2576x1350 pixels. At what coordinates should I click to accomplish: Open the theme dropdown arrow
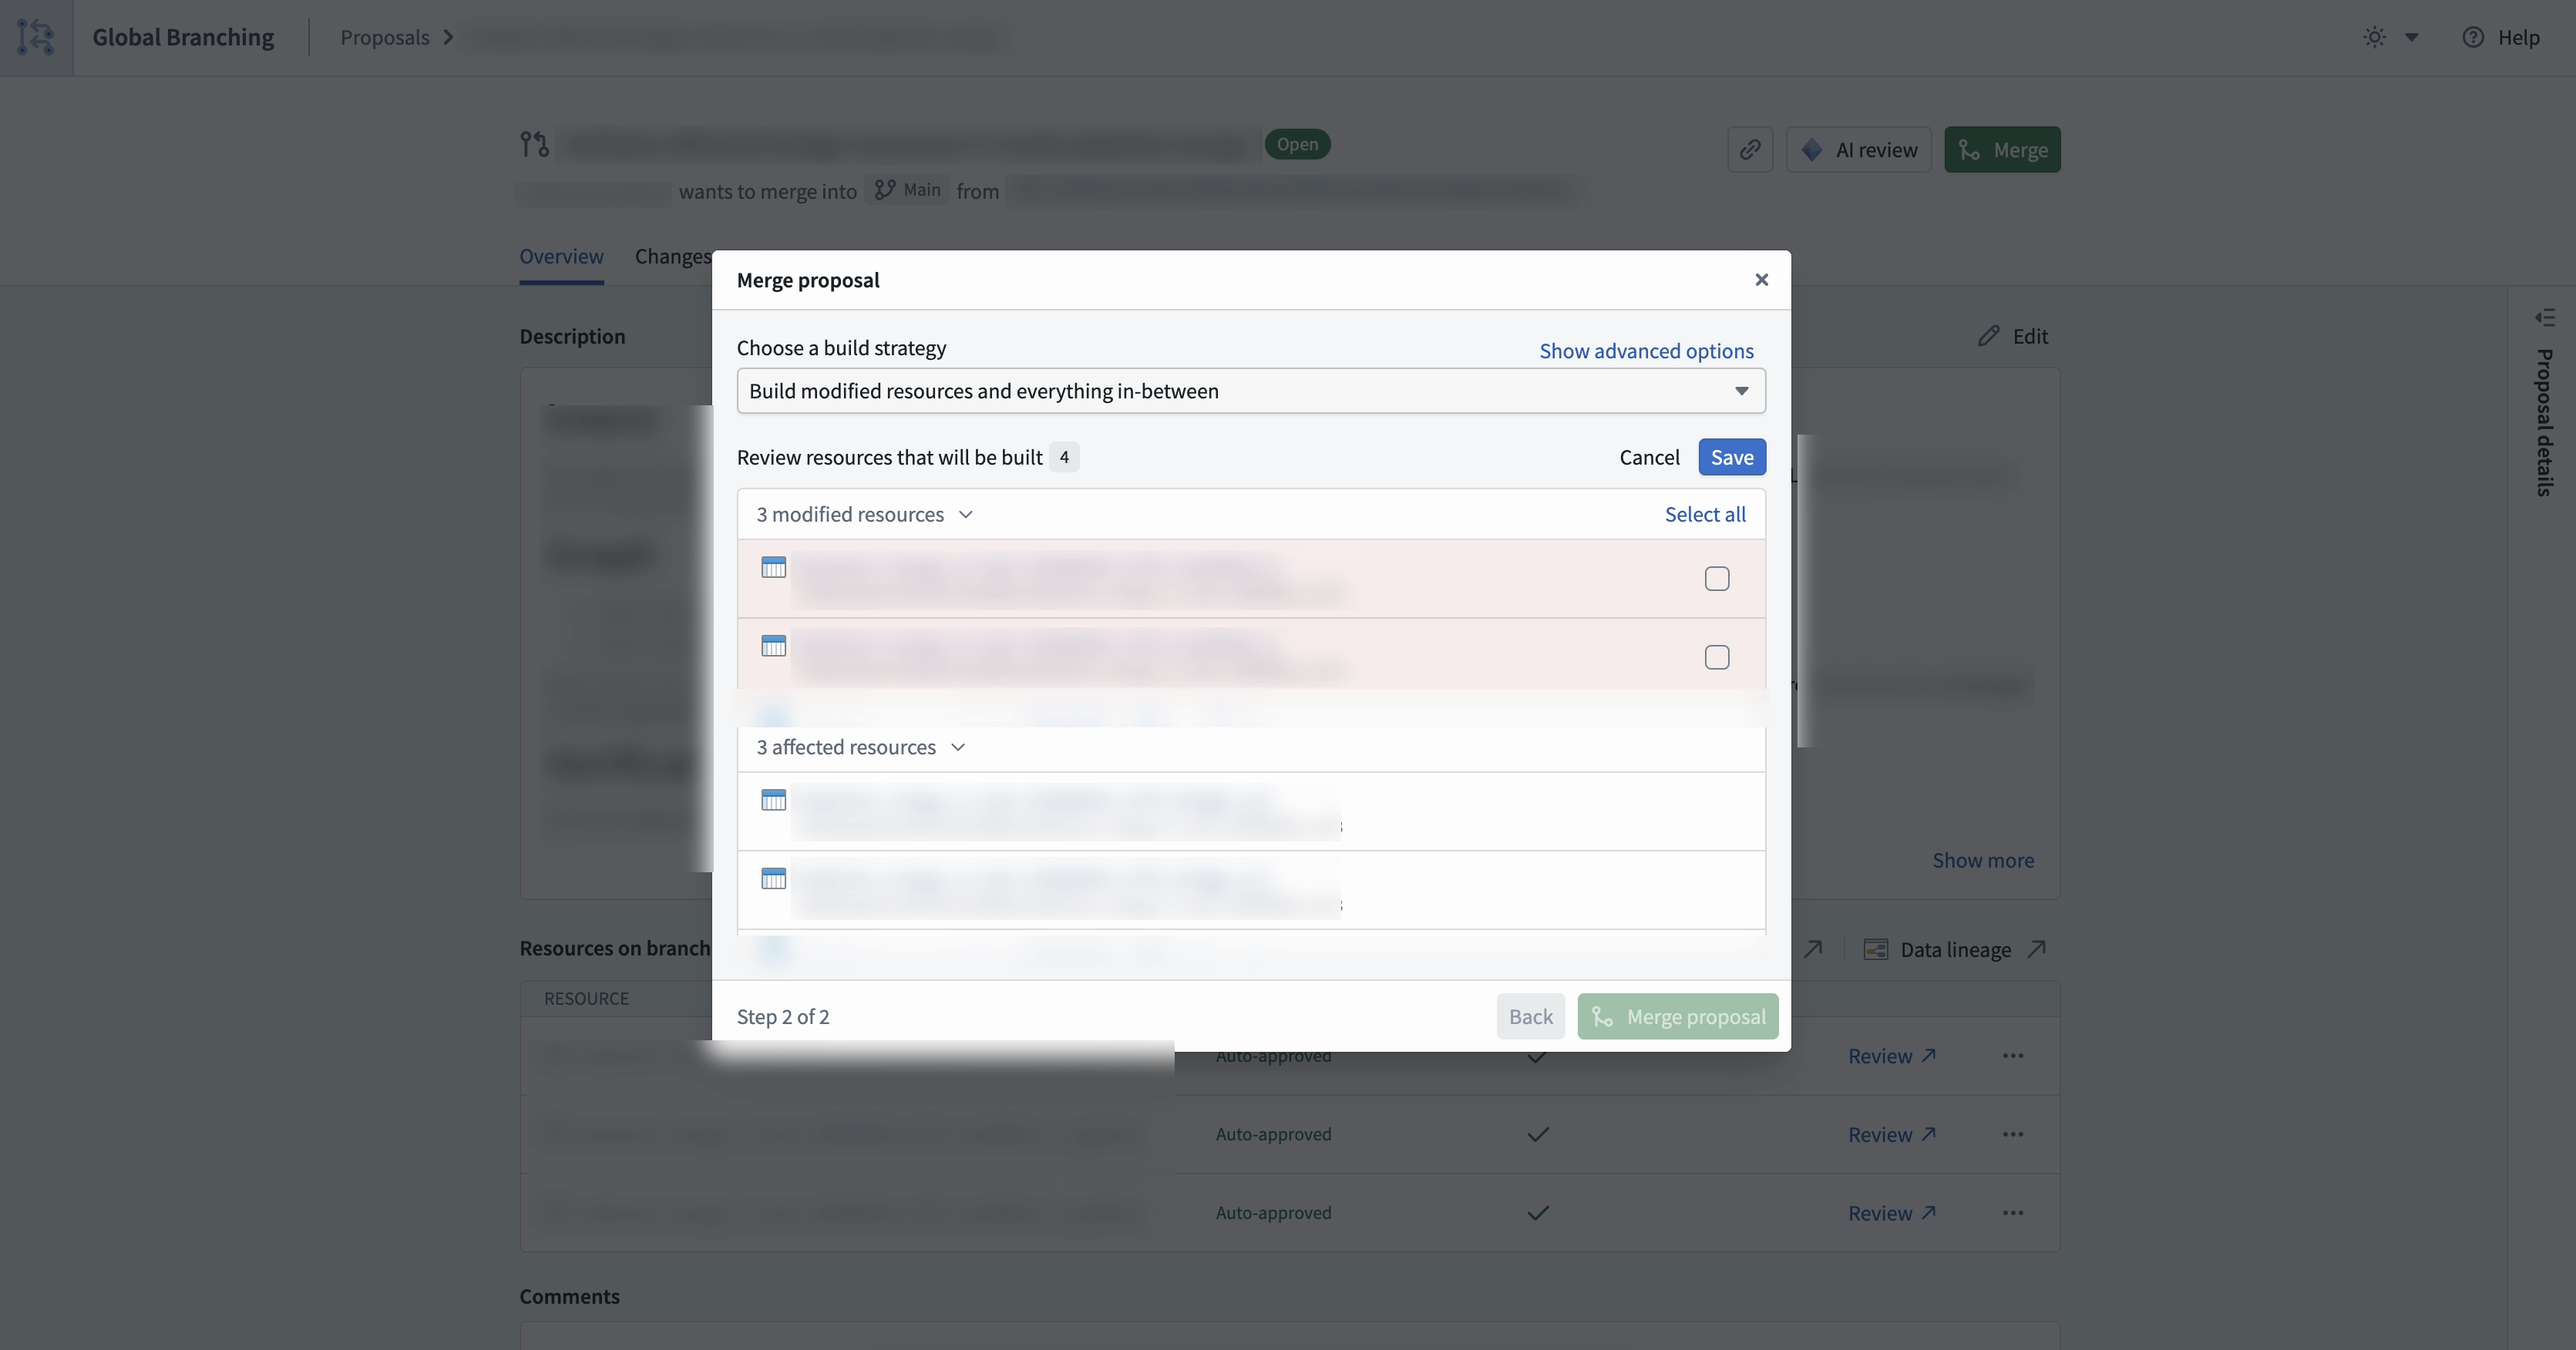pos(2411,37)
